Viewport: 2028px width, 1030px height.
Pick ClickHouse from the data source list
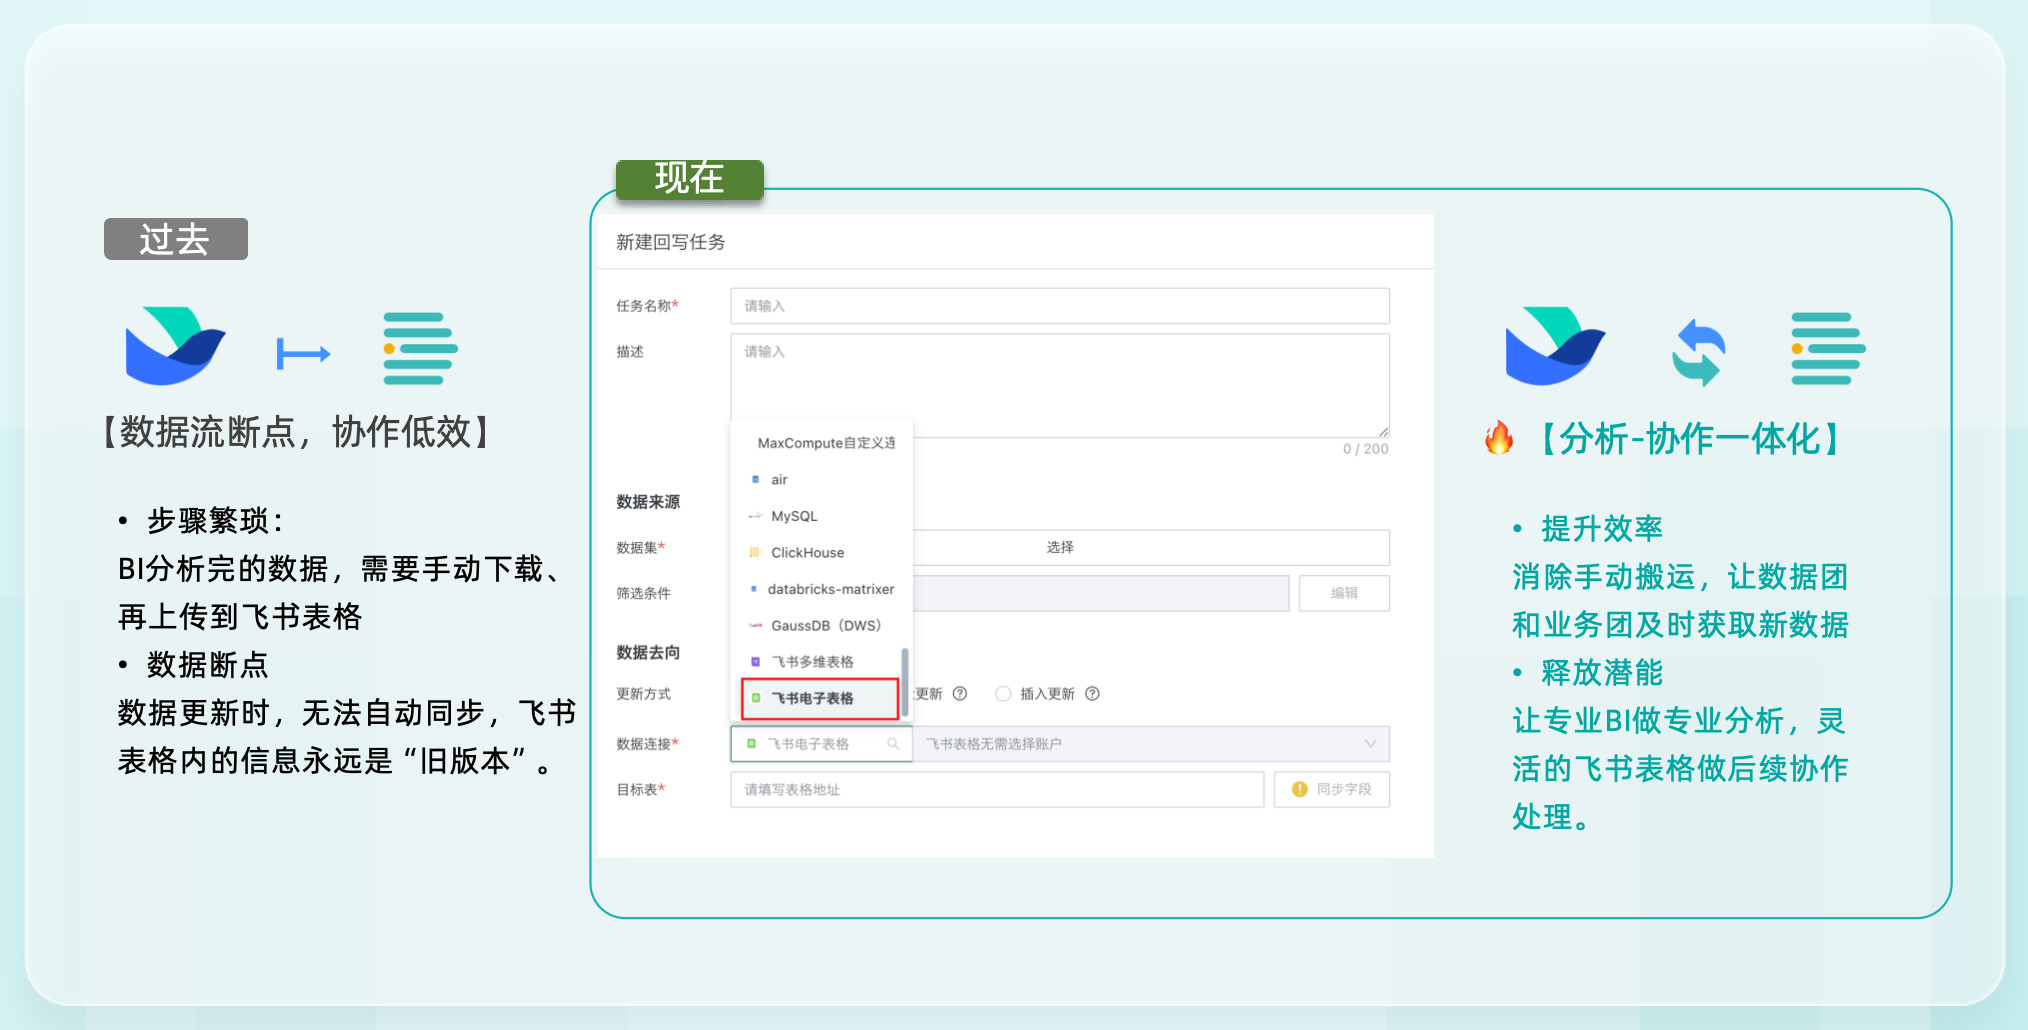[x=807, y=553]
